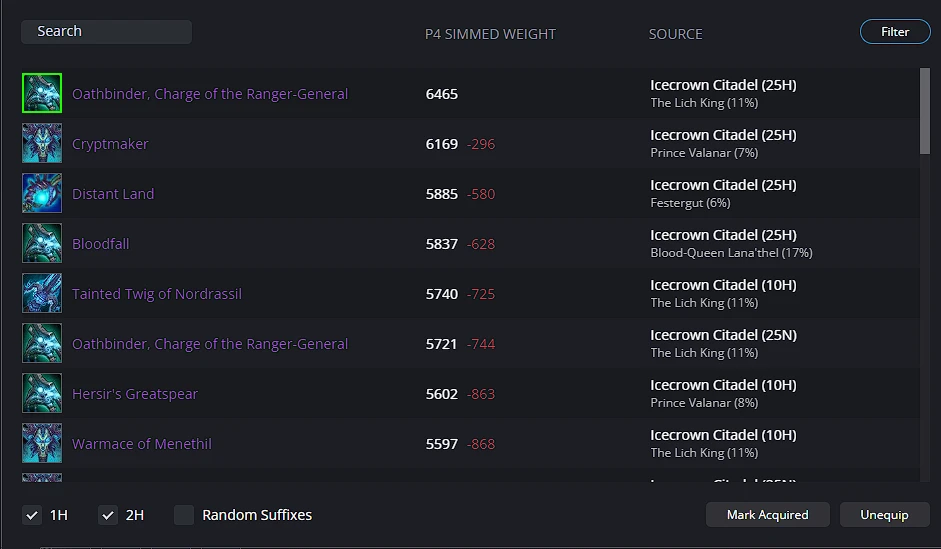Image resolution: width=941 pixels, height=549 pixels.
Task: Open the Filter options
Action: coord(895,32)
